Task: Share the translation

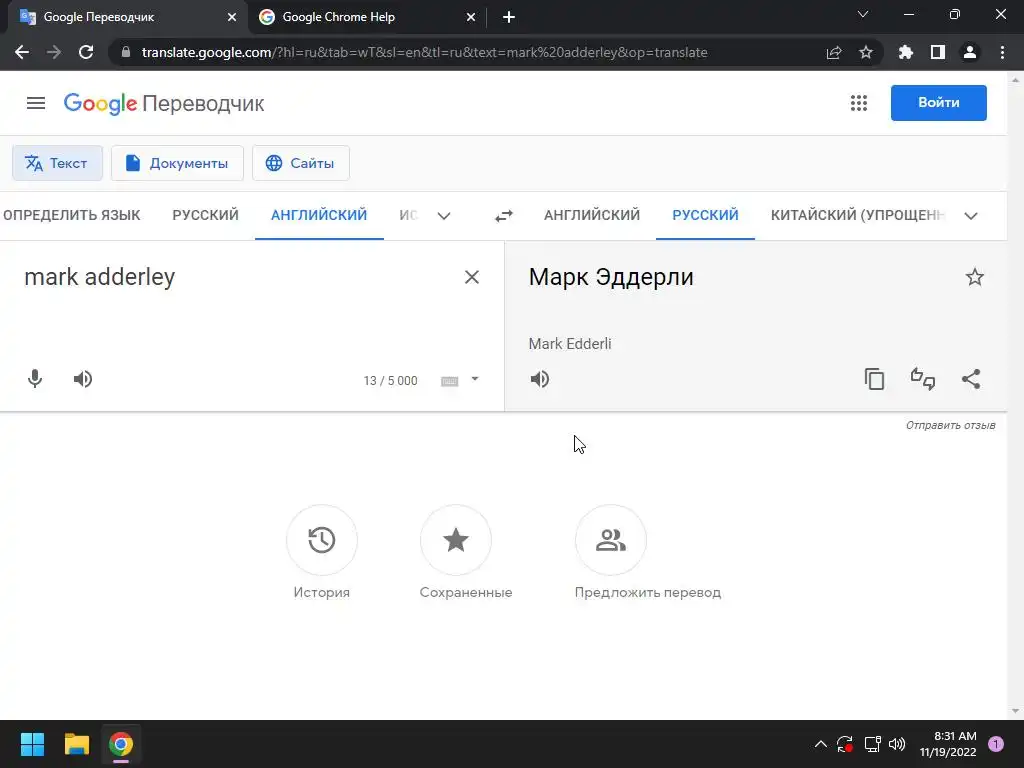Action: coord(971,379)
